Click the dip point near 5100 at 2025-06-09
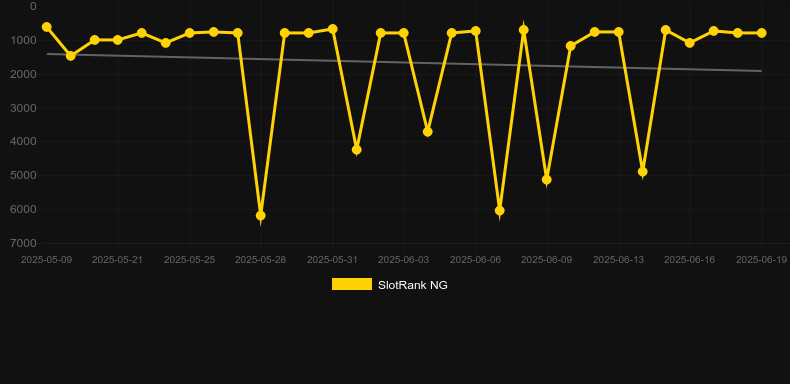The width and height of the screenshot is (790, 384). coord(547,179)
